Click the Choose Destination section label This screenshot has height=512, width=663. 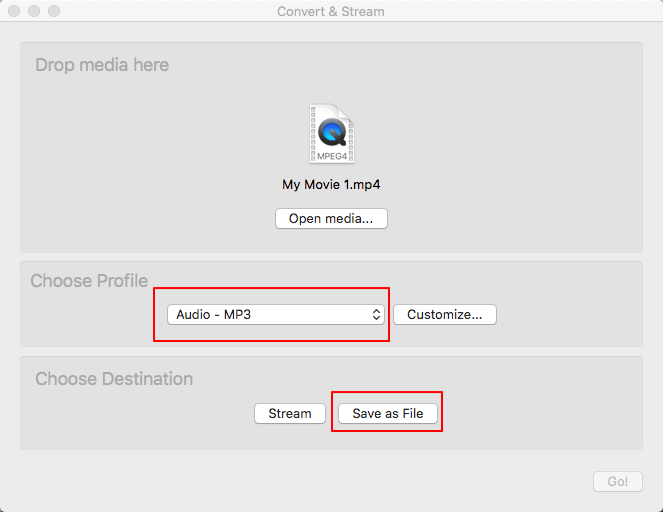[114, 379]
